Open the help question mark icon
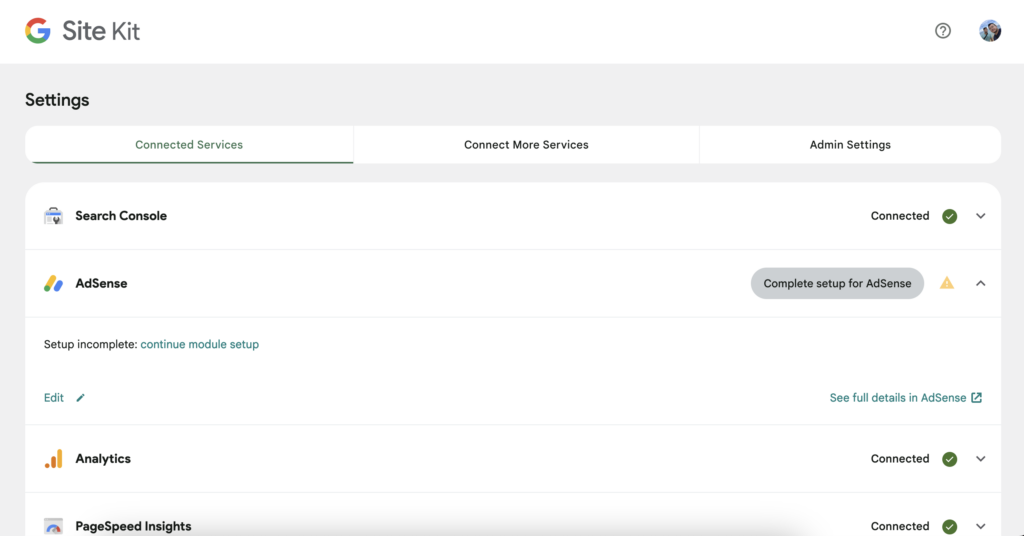Screen dimensions: 1024x536 pyautogui.click(x=943, y=31)
